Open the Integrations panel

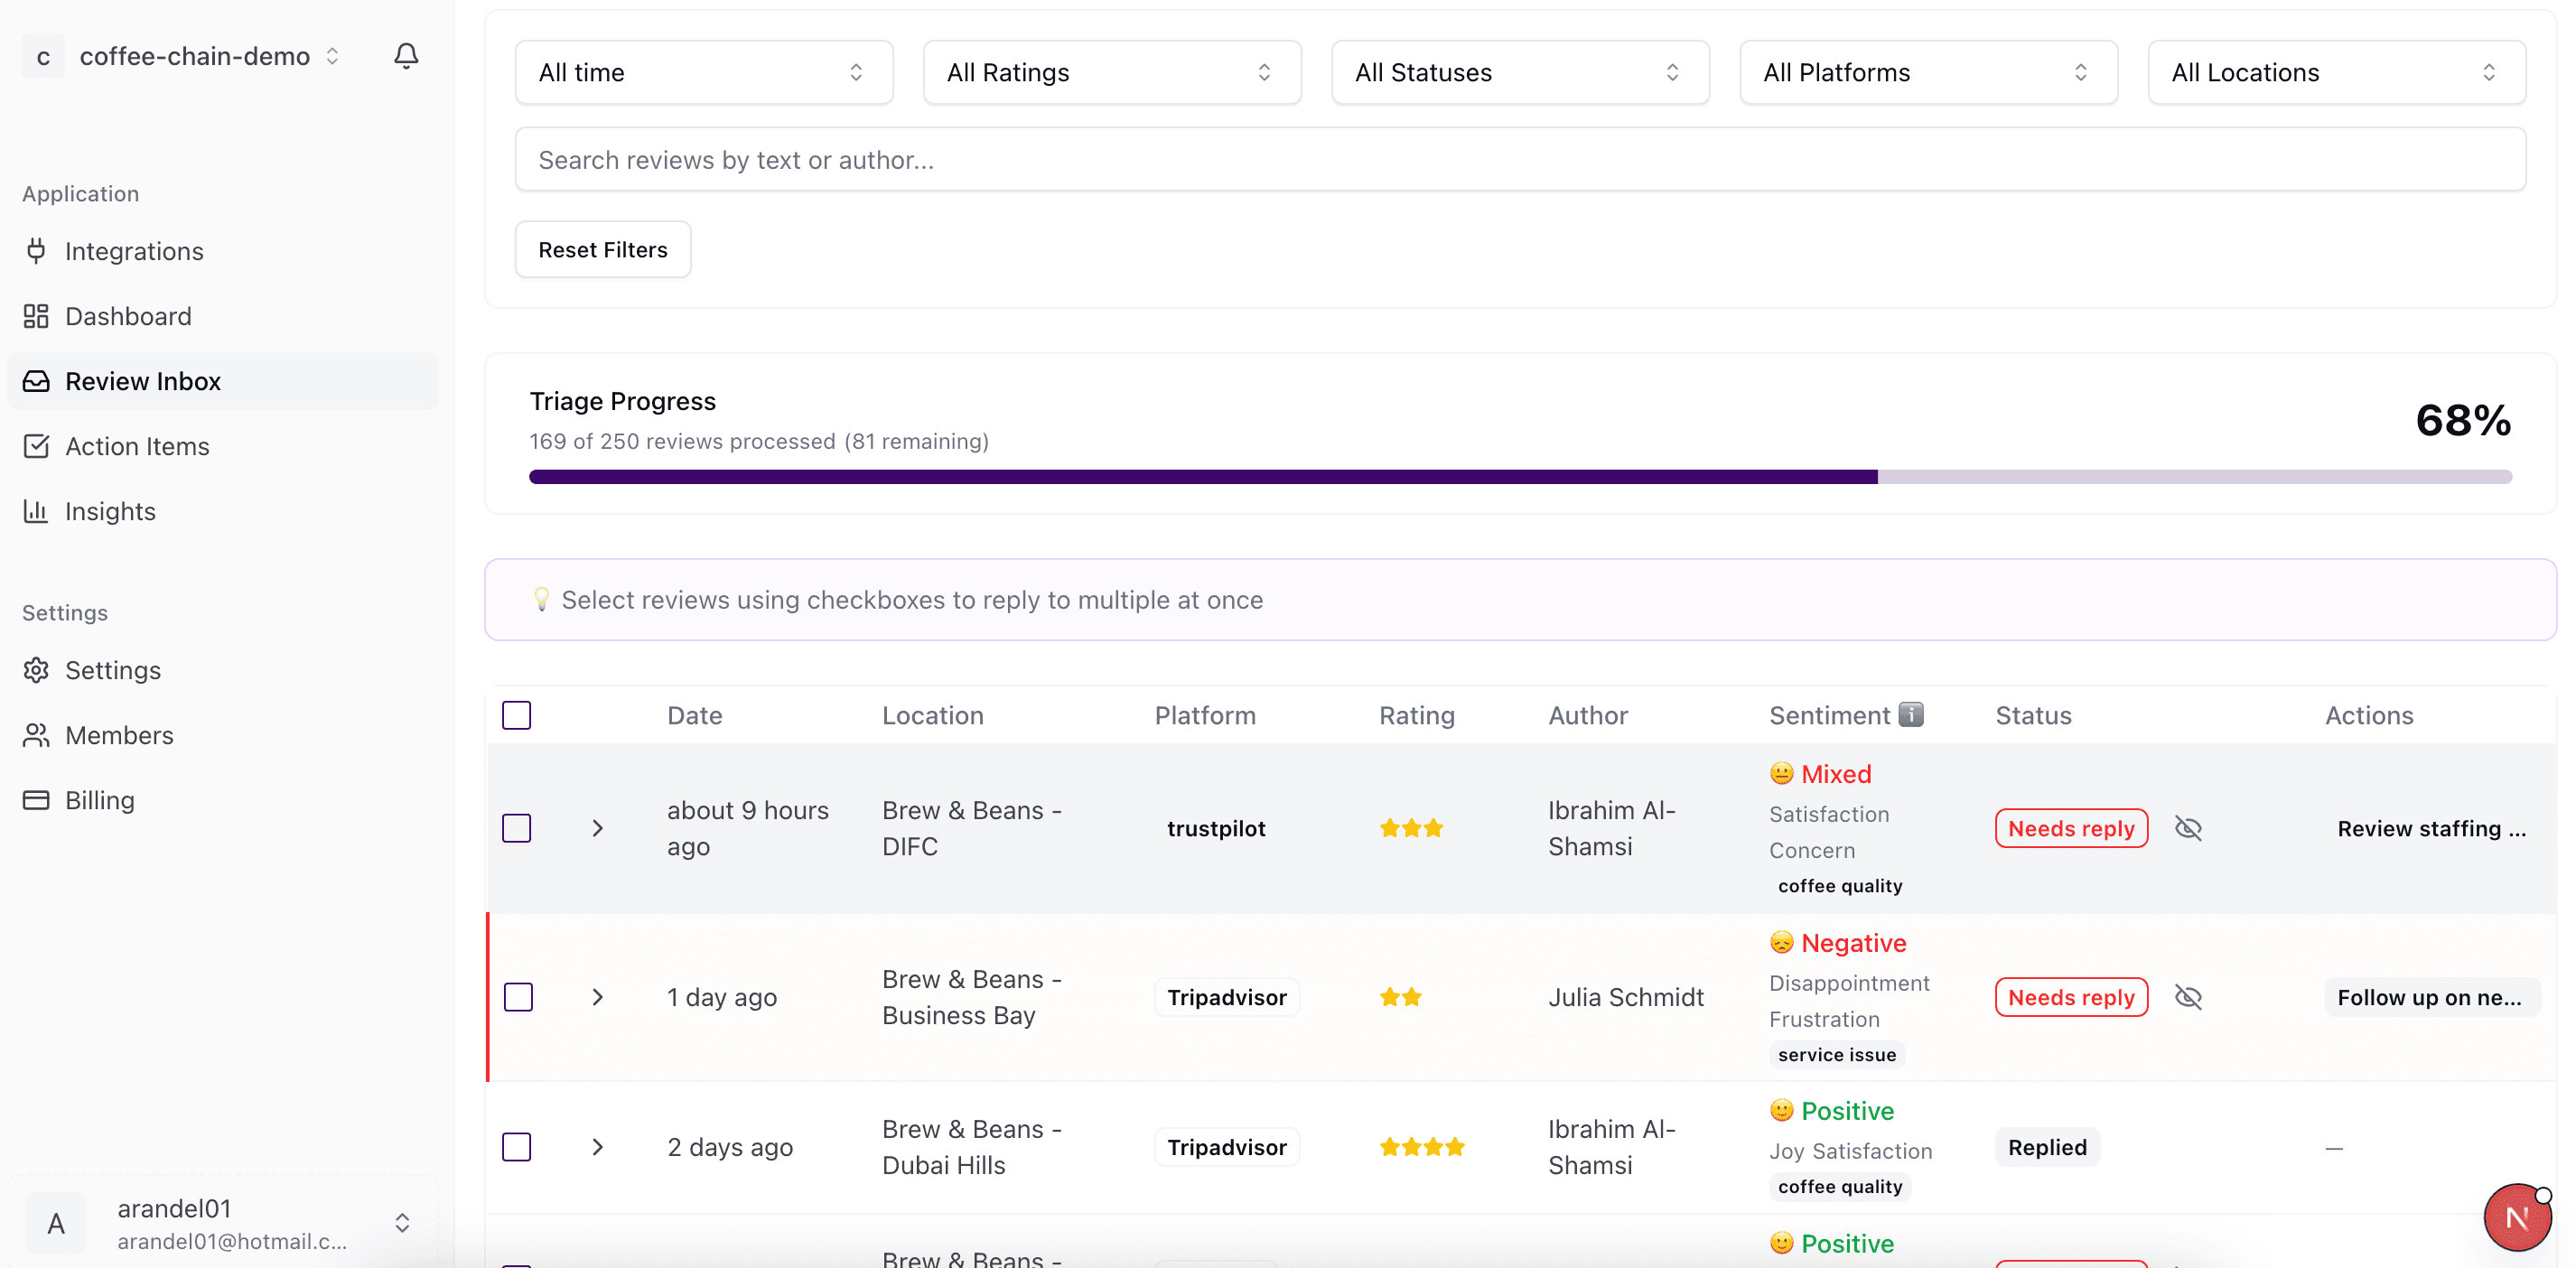[135, 251]
